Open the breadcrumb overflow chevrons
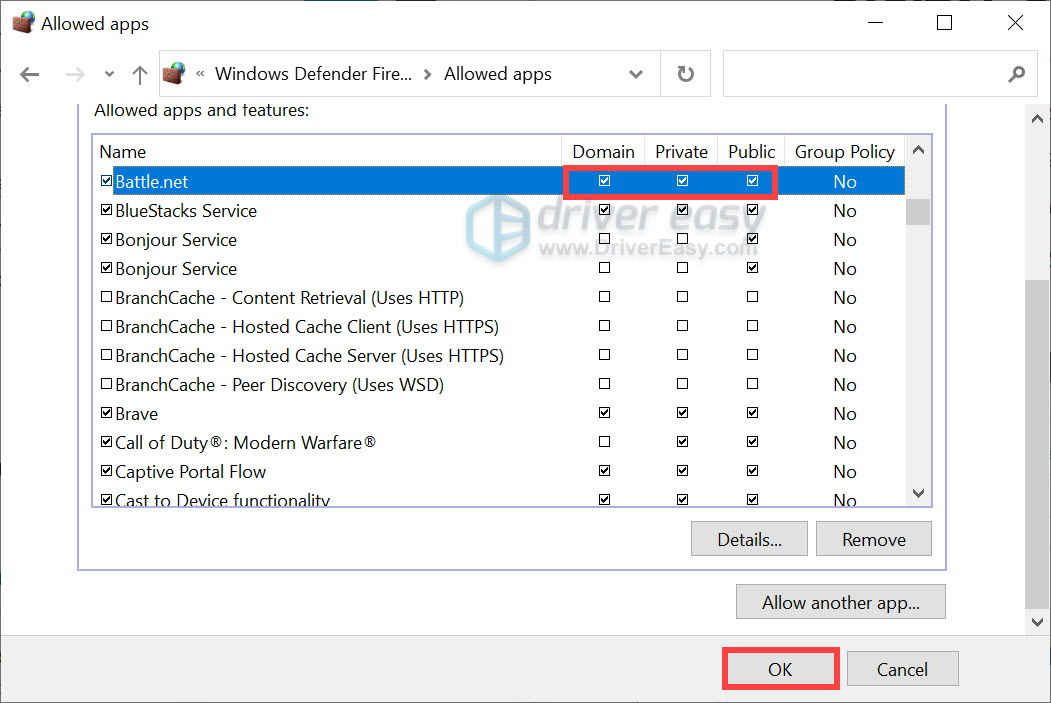 [x=200, y=74]
